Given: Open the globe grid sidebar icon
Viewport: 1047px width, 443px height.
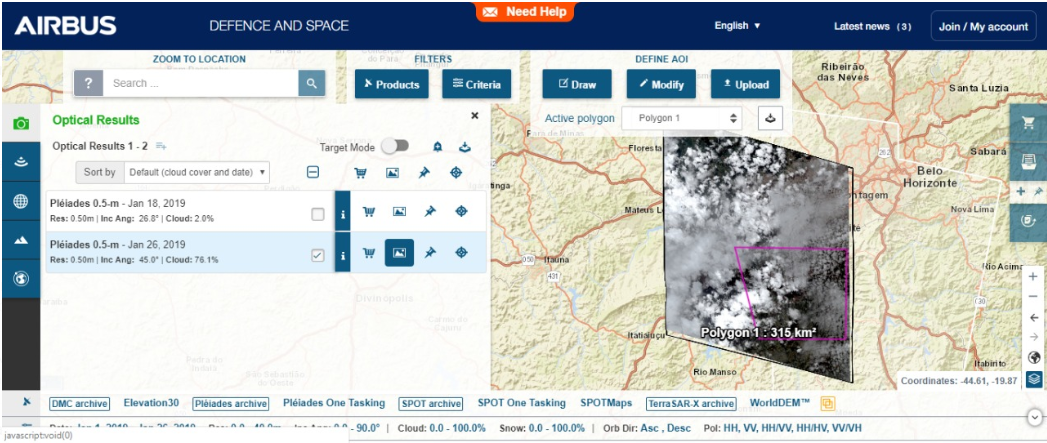Looking at the screenshot, I should (x=21, y=200).
